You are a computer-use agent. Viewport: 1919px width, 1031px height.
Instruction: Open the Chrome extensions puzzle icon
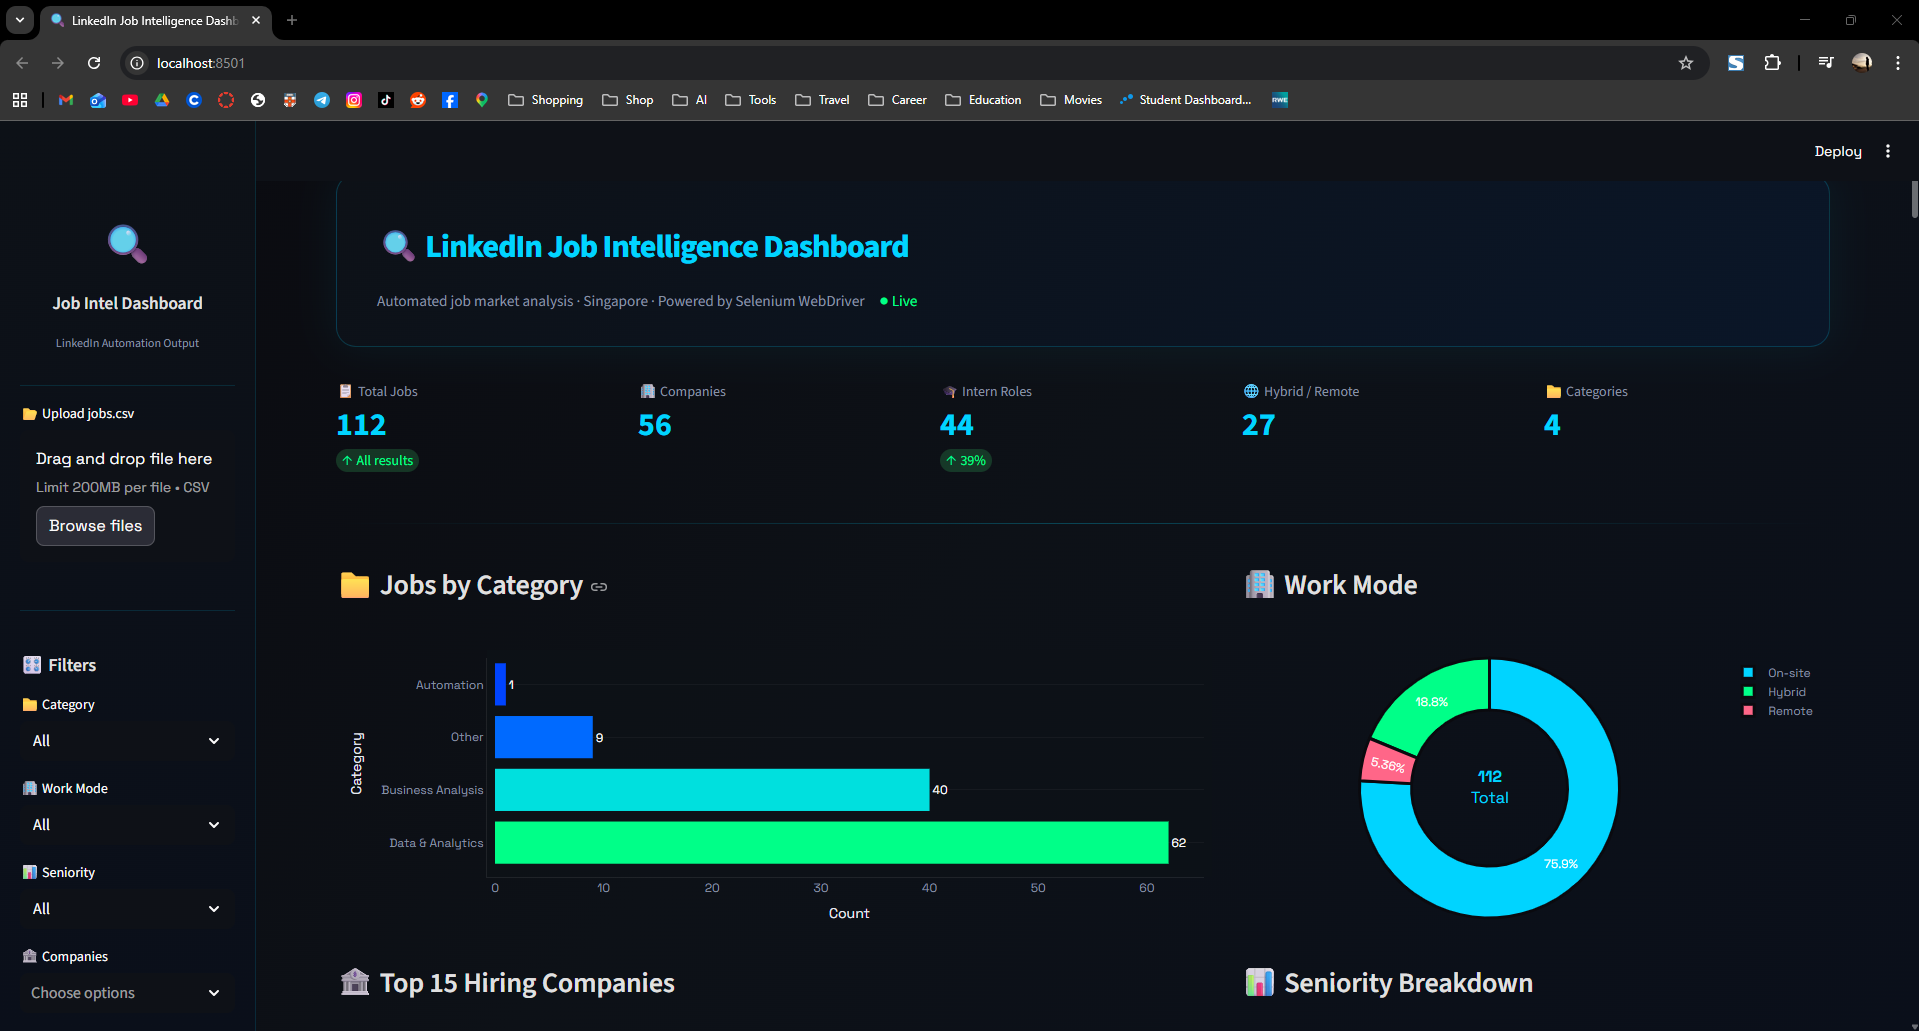[x=1772, y=63]
